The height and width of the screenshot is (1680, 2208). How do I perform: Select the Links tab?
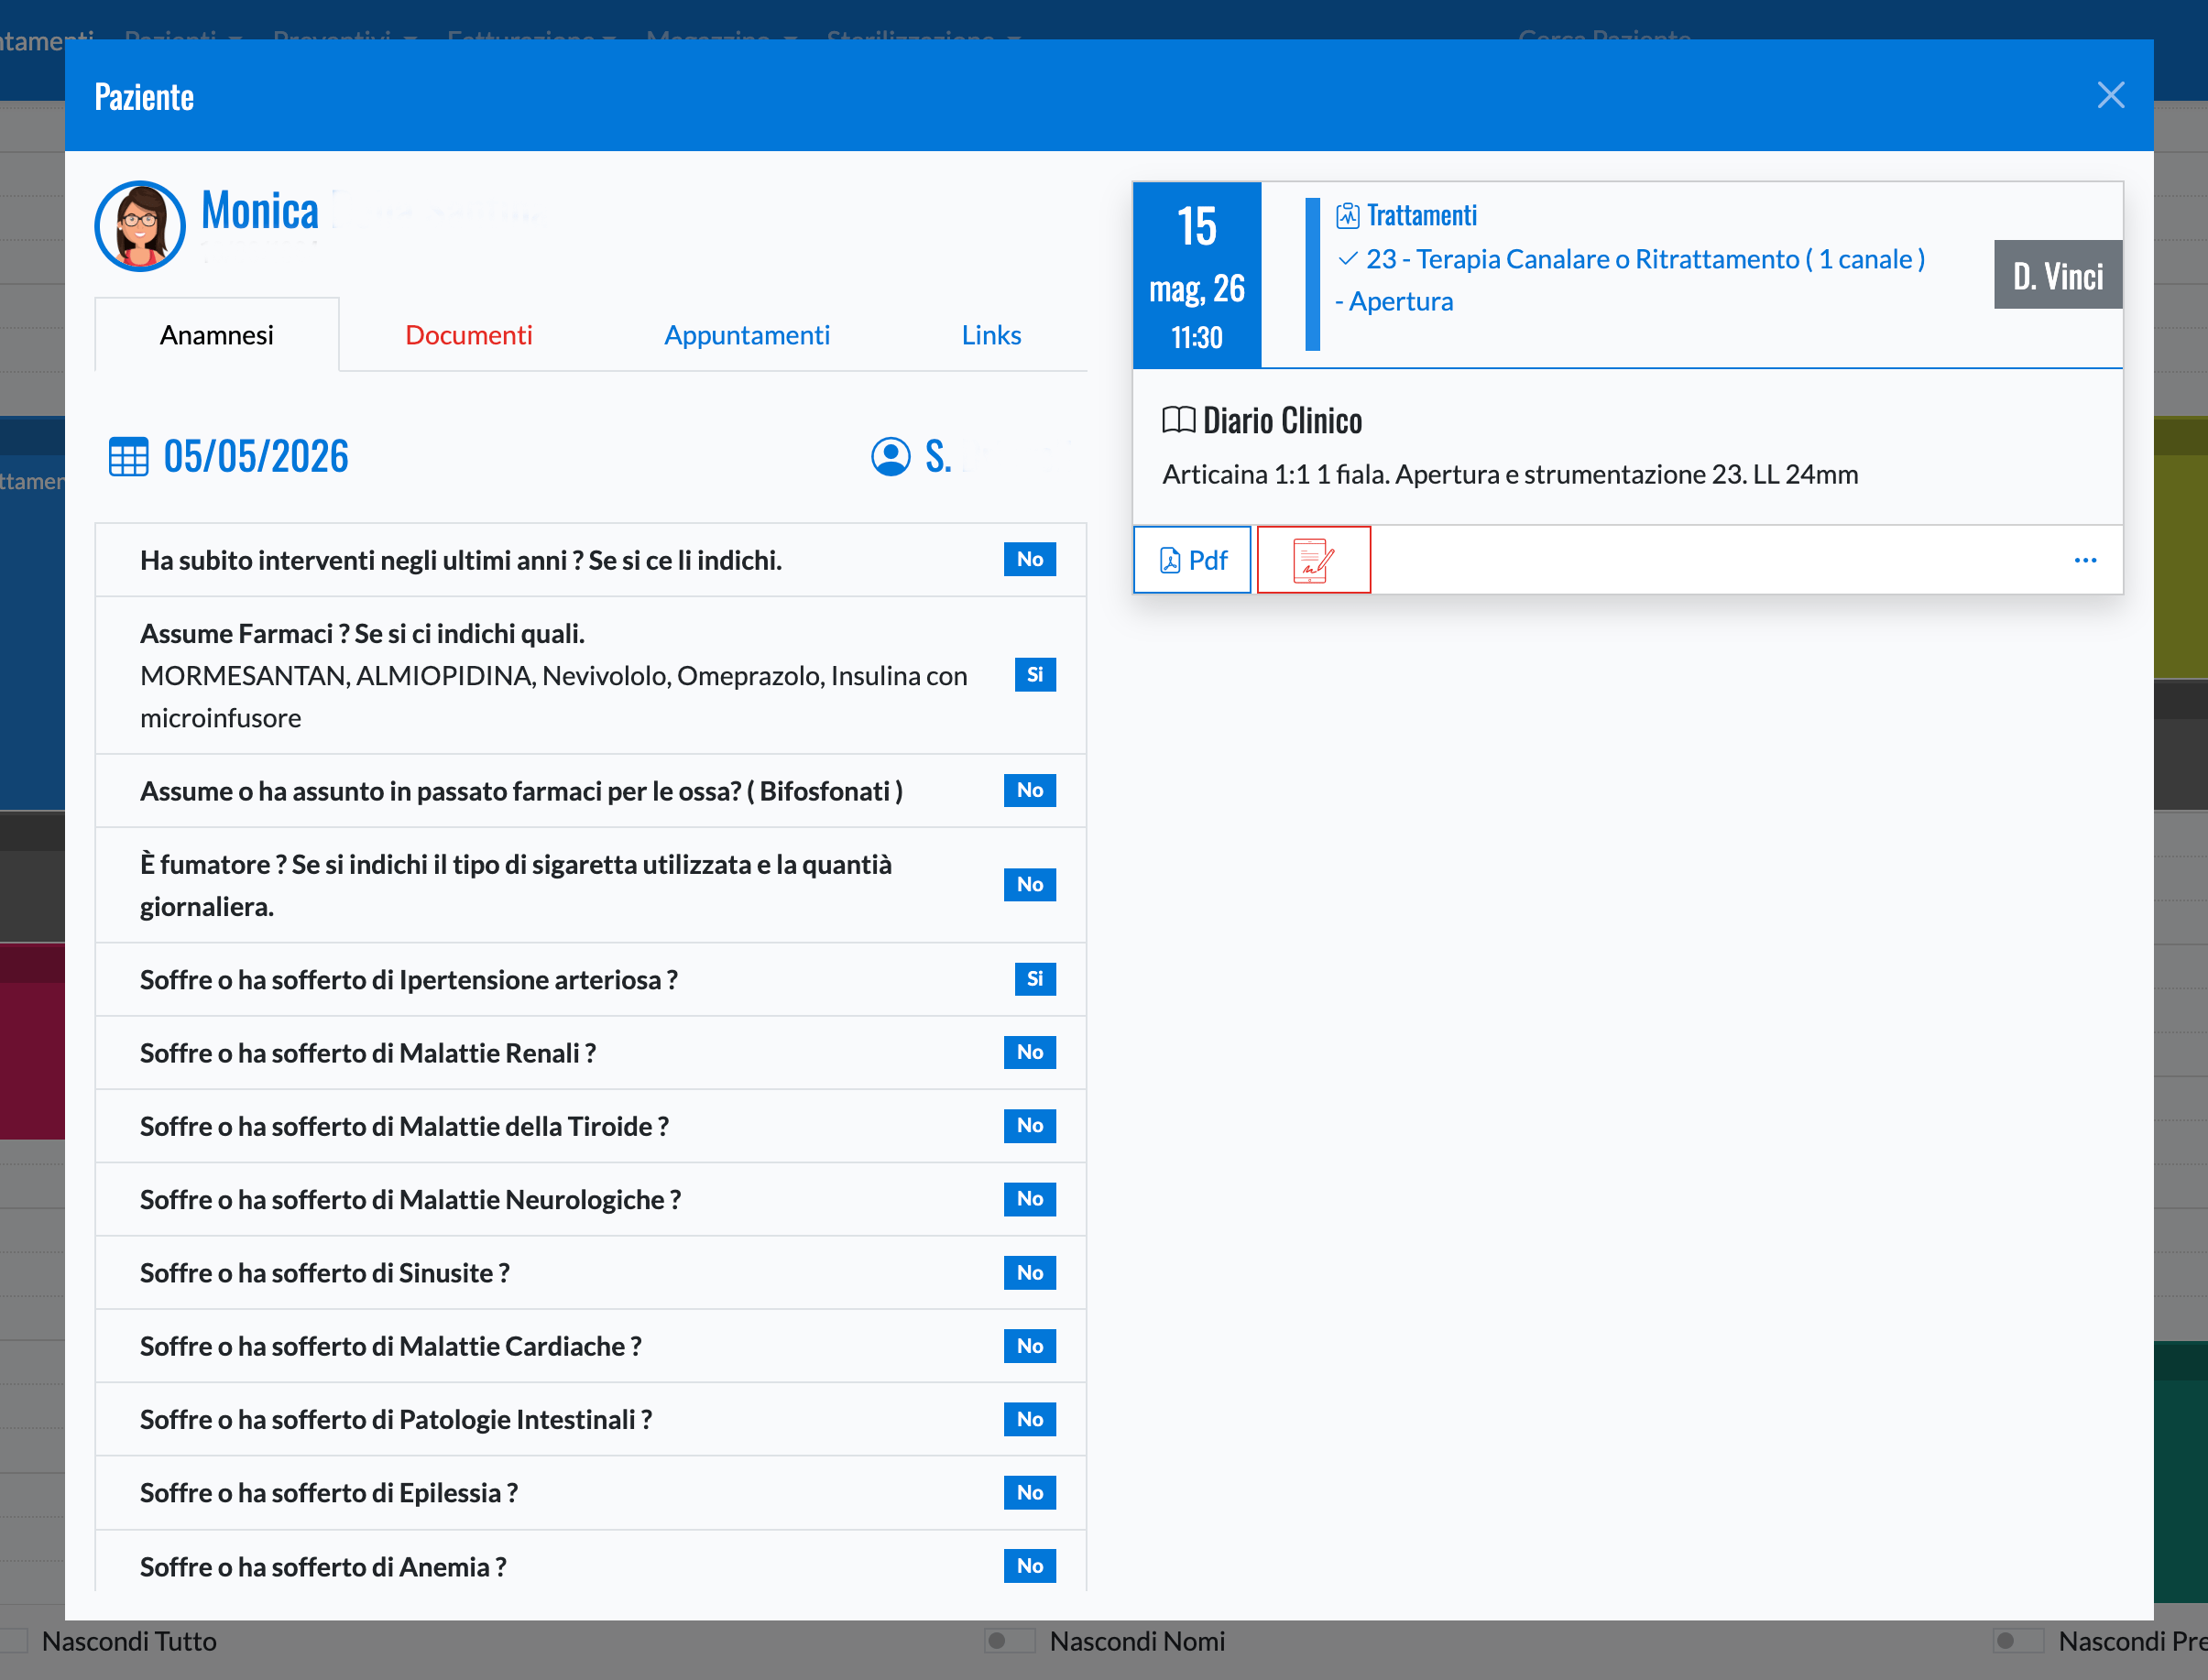[991, 335]
